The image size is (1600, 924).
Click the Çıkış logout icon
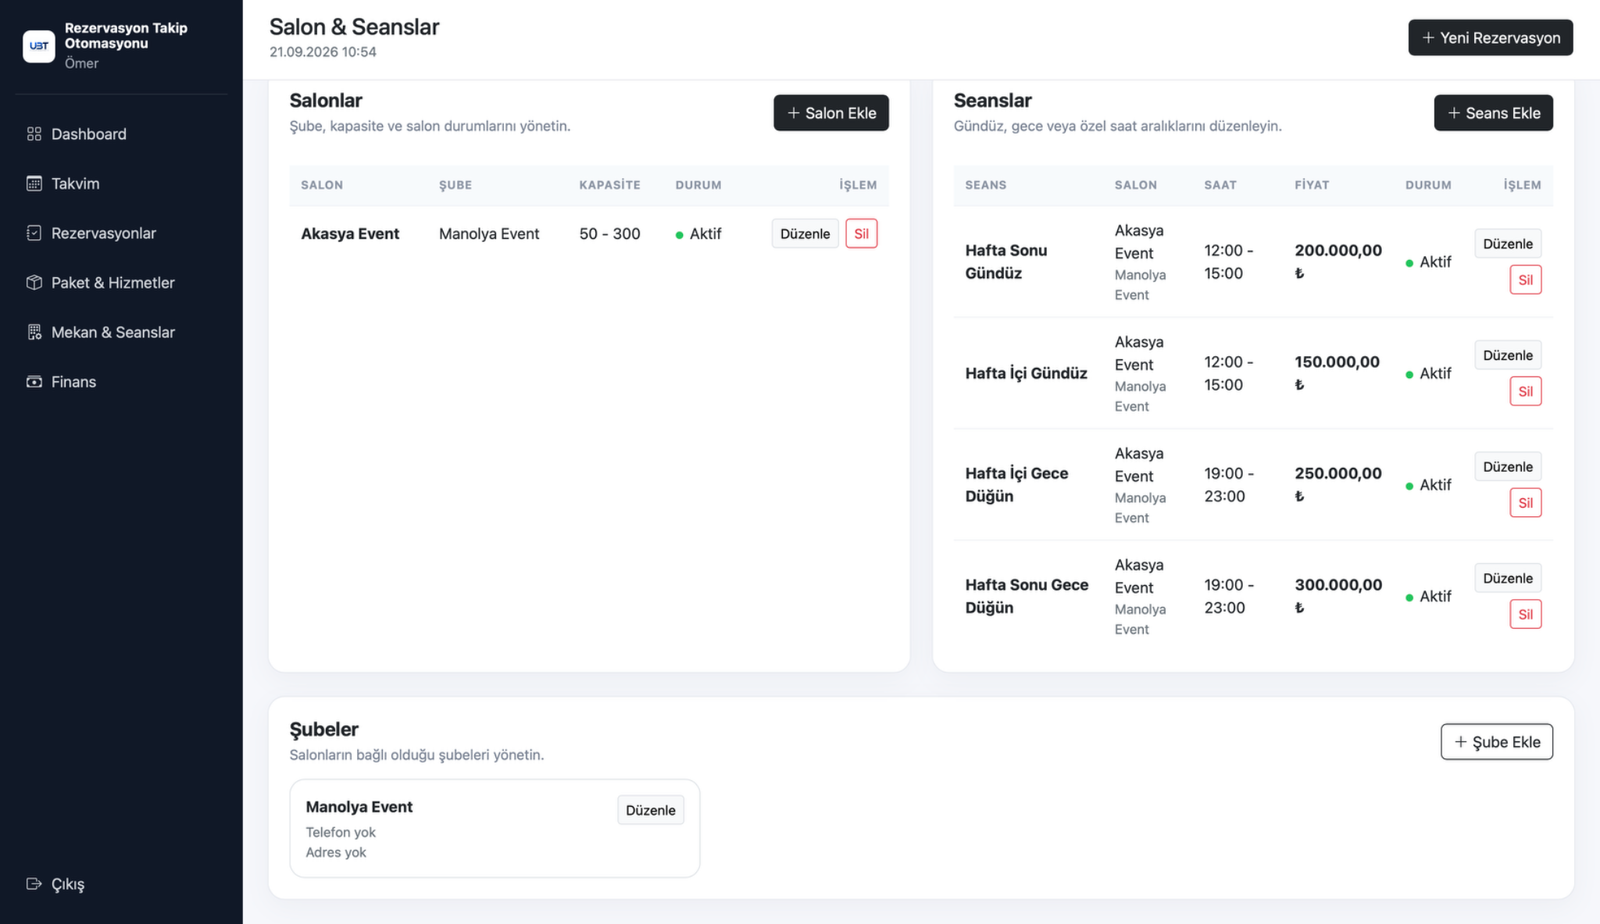coord(34,884)
